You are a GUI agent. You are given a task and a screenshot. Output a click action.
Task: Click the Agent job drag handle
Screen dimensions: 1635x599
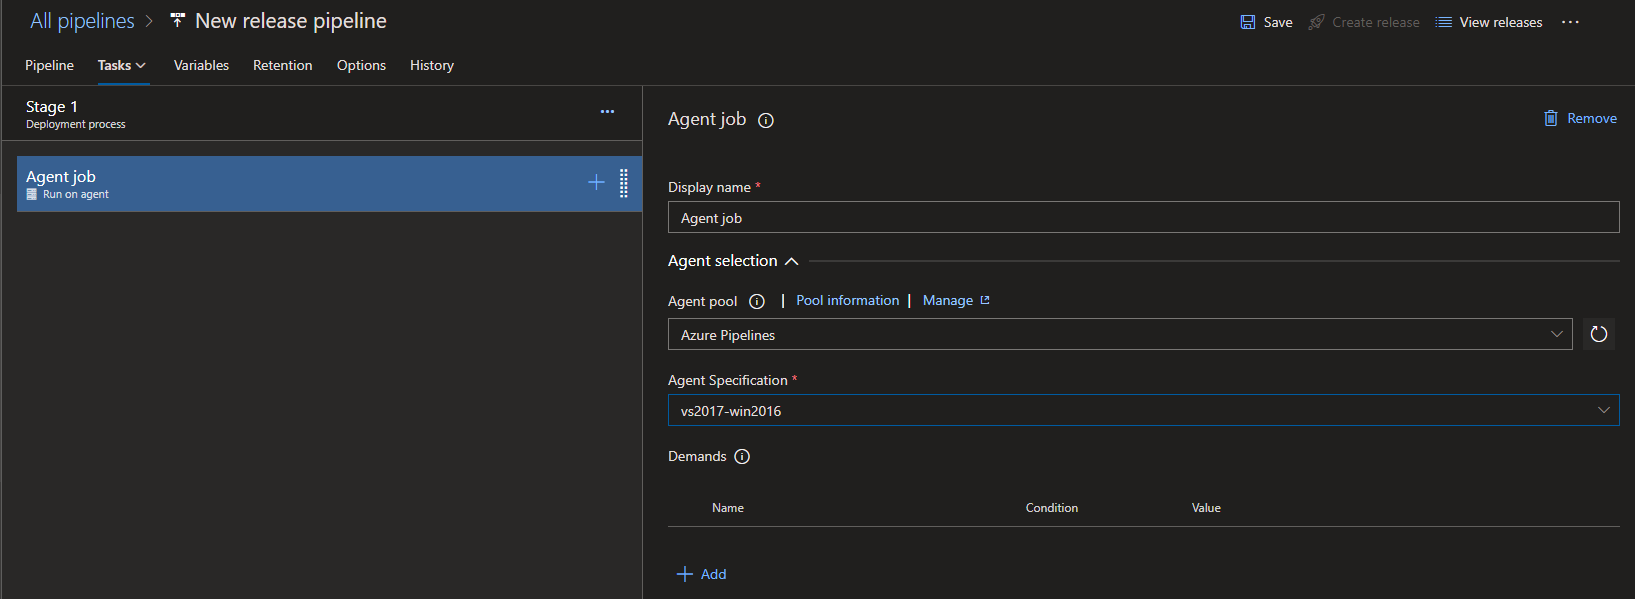click(624, 183)
